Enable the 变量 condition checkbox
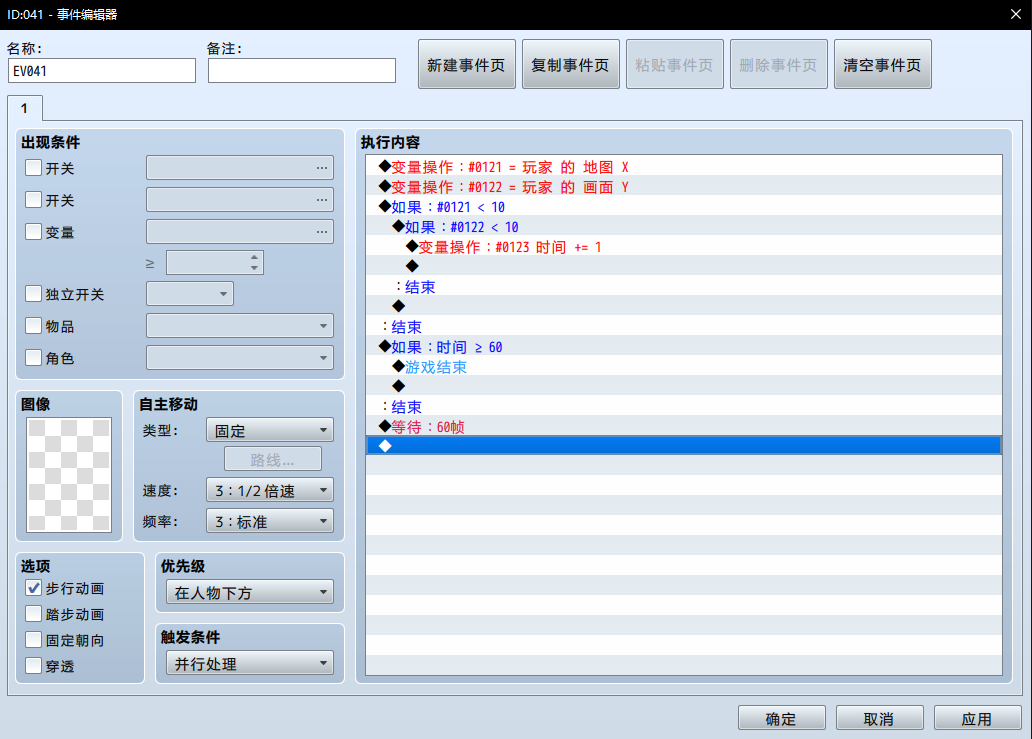Viewport: 1032px width, 739px height. pos(34,232)
